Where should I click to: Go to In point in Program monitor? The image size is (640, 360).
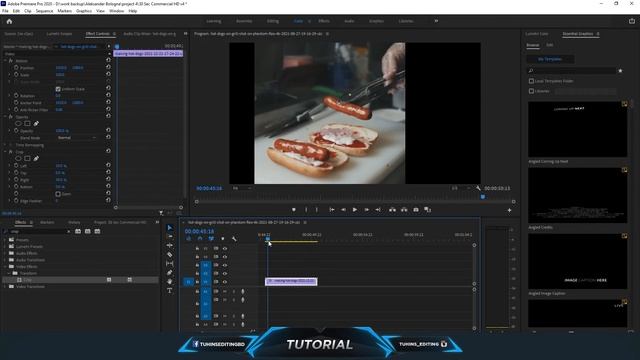(332, 210)
